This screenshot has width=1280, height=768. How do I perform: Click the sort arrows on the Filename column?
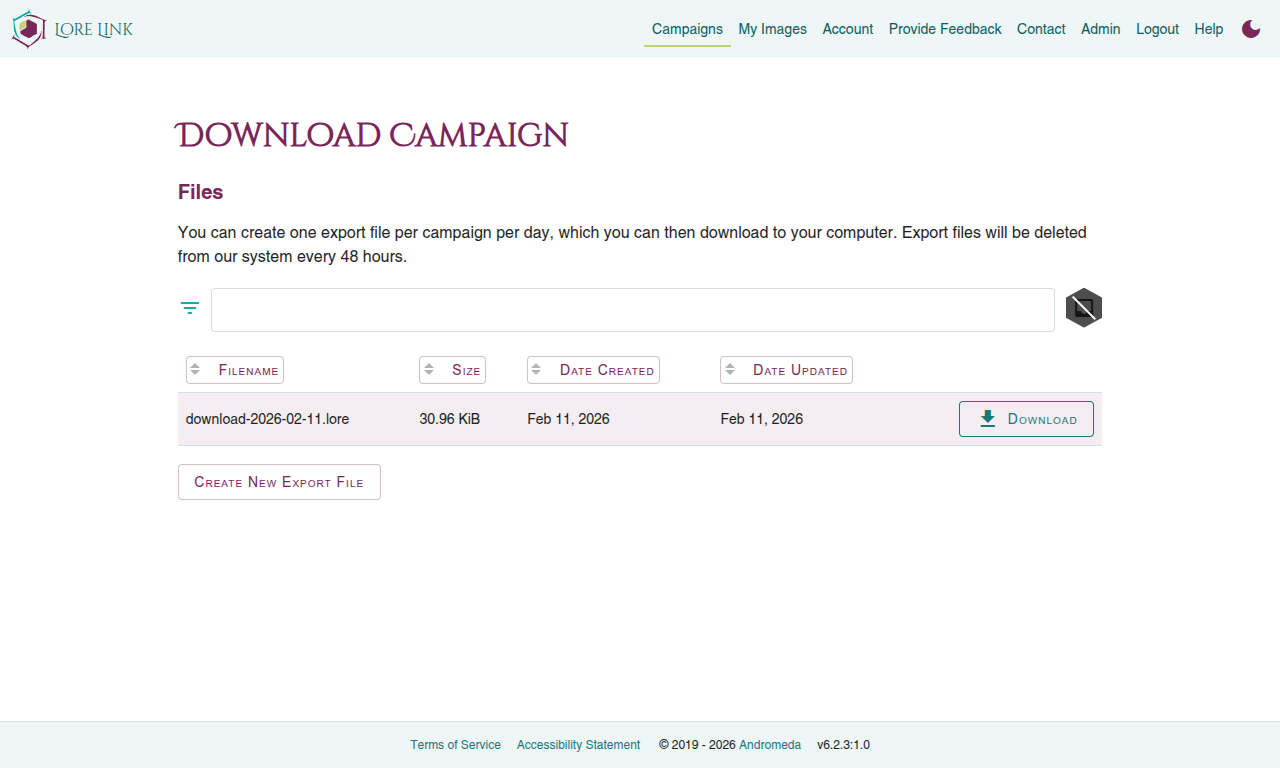click(197, 369)
